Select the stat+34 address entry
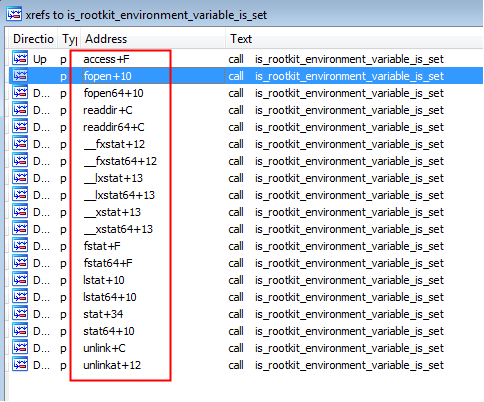The image size is (484, 402). (103, 314)
